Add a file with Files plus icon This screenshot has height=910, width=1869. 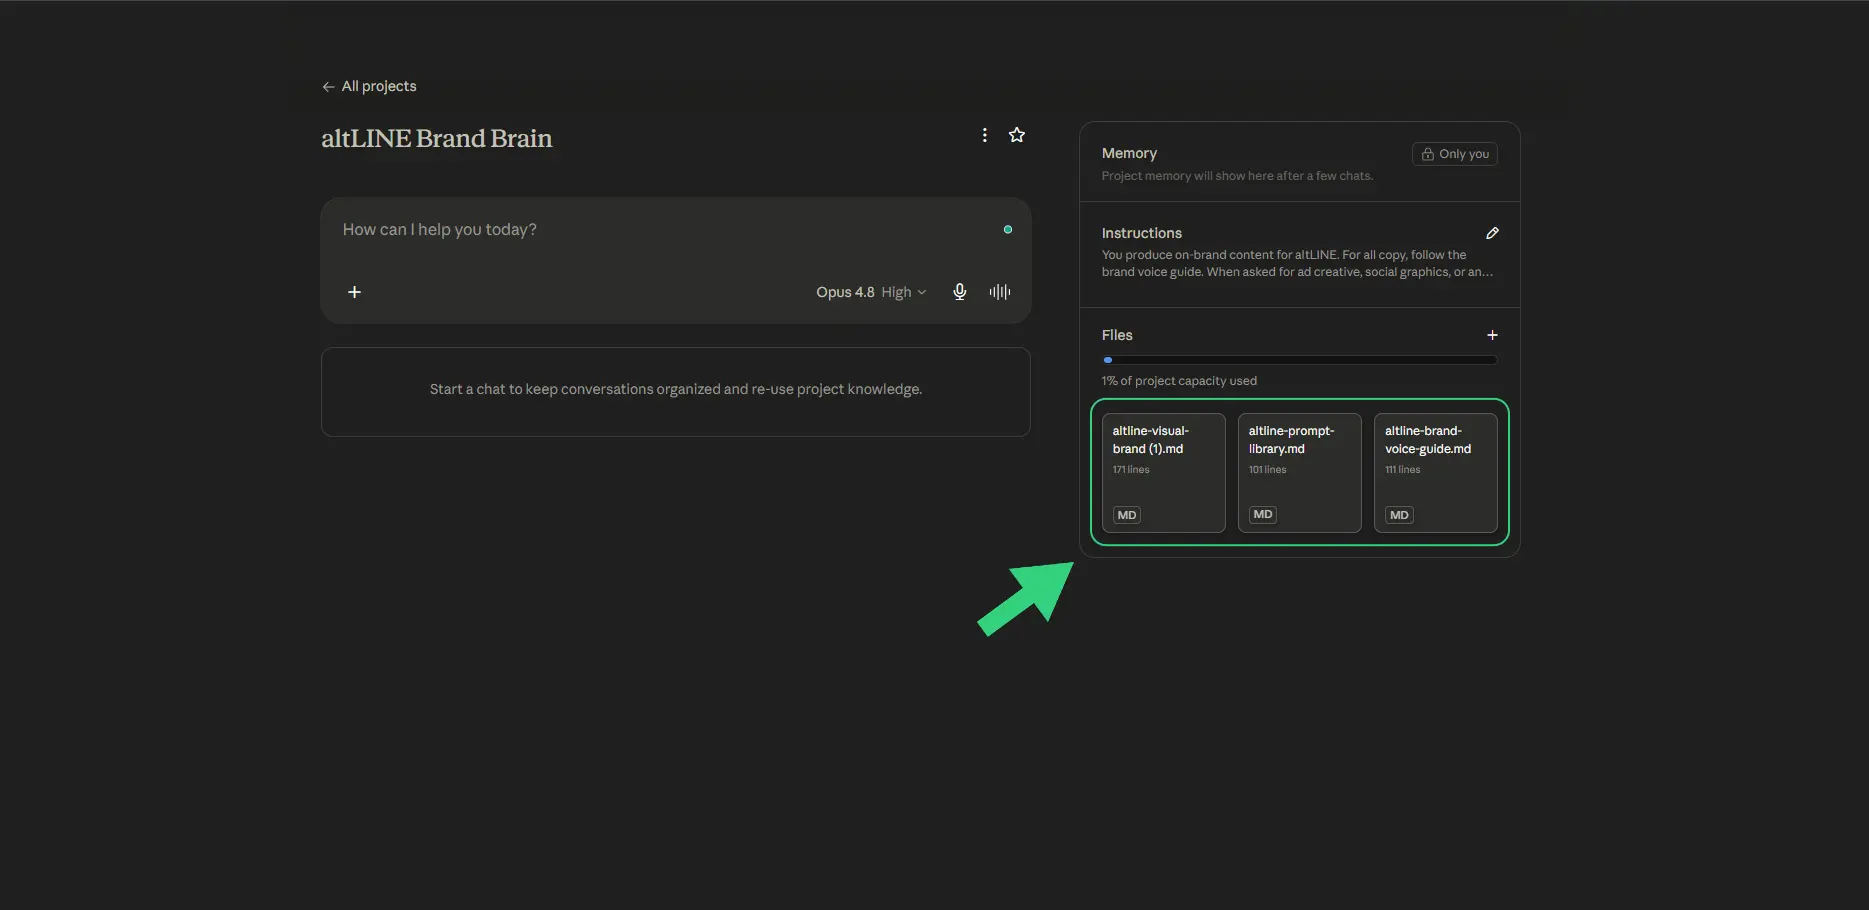click(1492, 335)
